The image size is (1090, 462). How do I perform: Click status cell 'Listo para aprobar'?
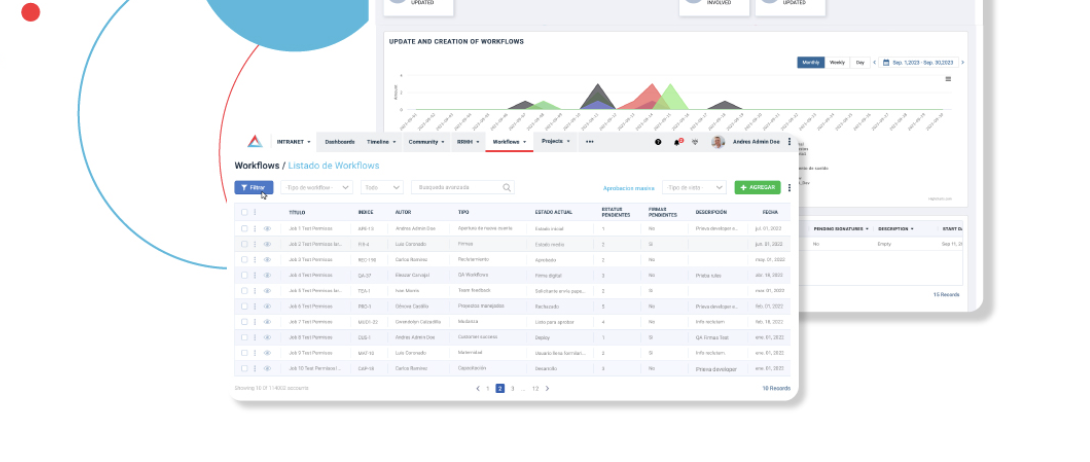pos(555,322)
